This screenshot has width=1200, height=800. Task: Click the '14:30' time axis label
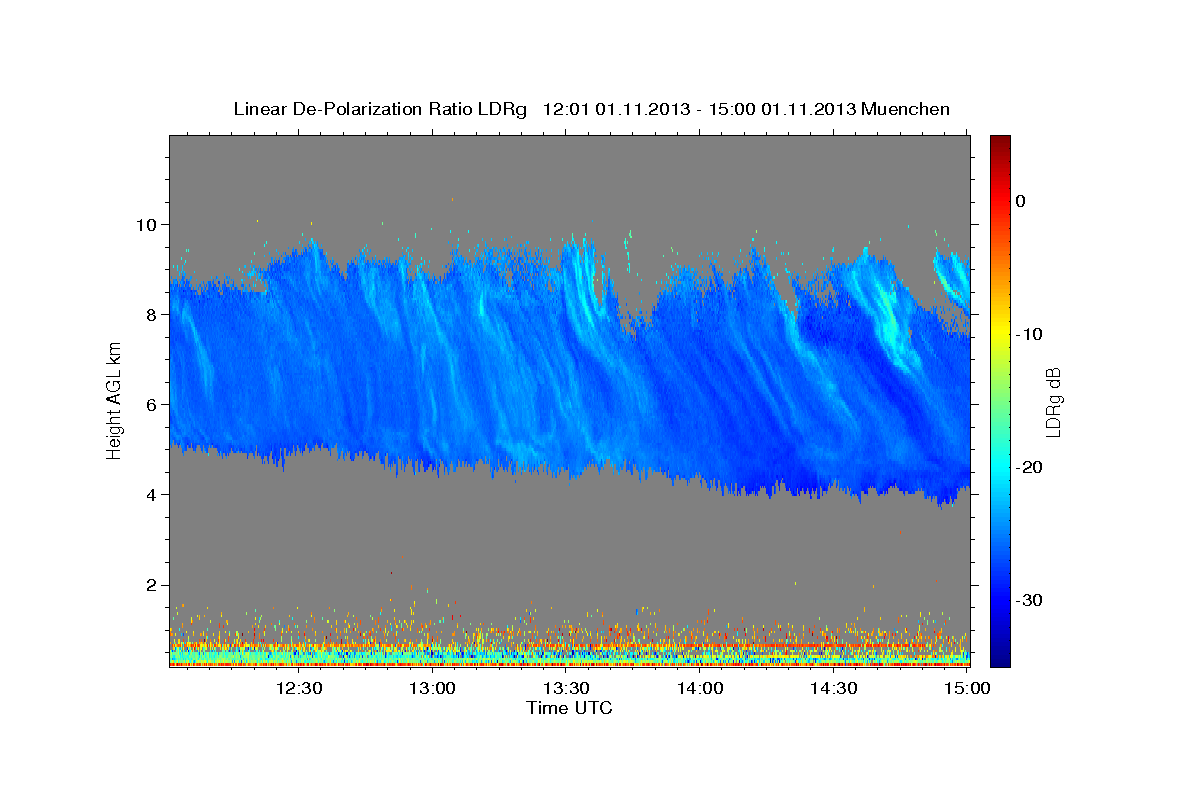click(834, 688)
